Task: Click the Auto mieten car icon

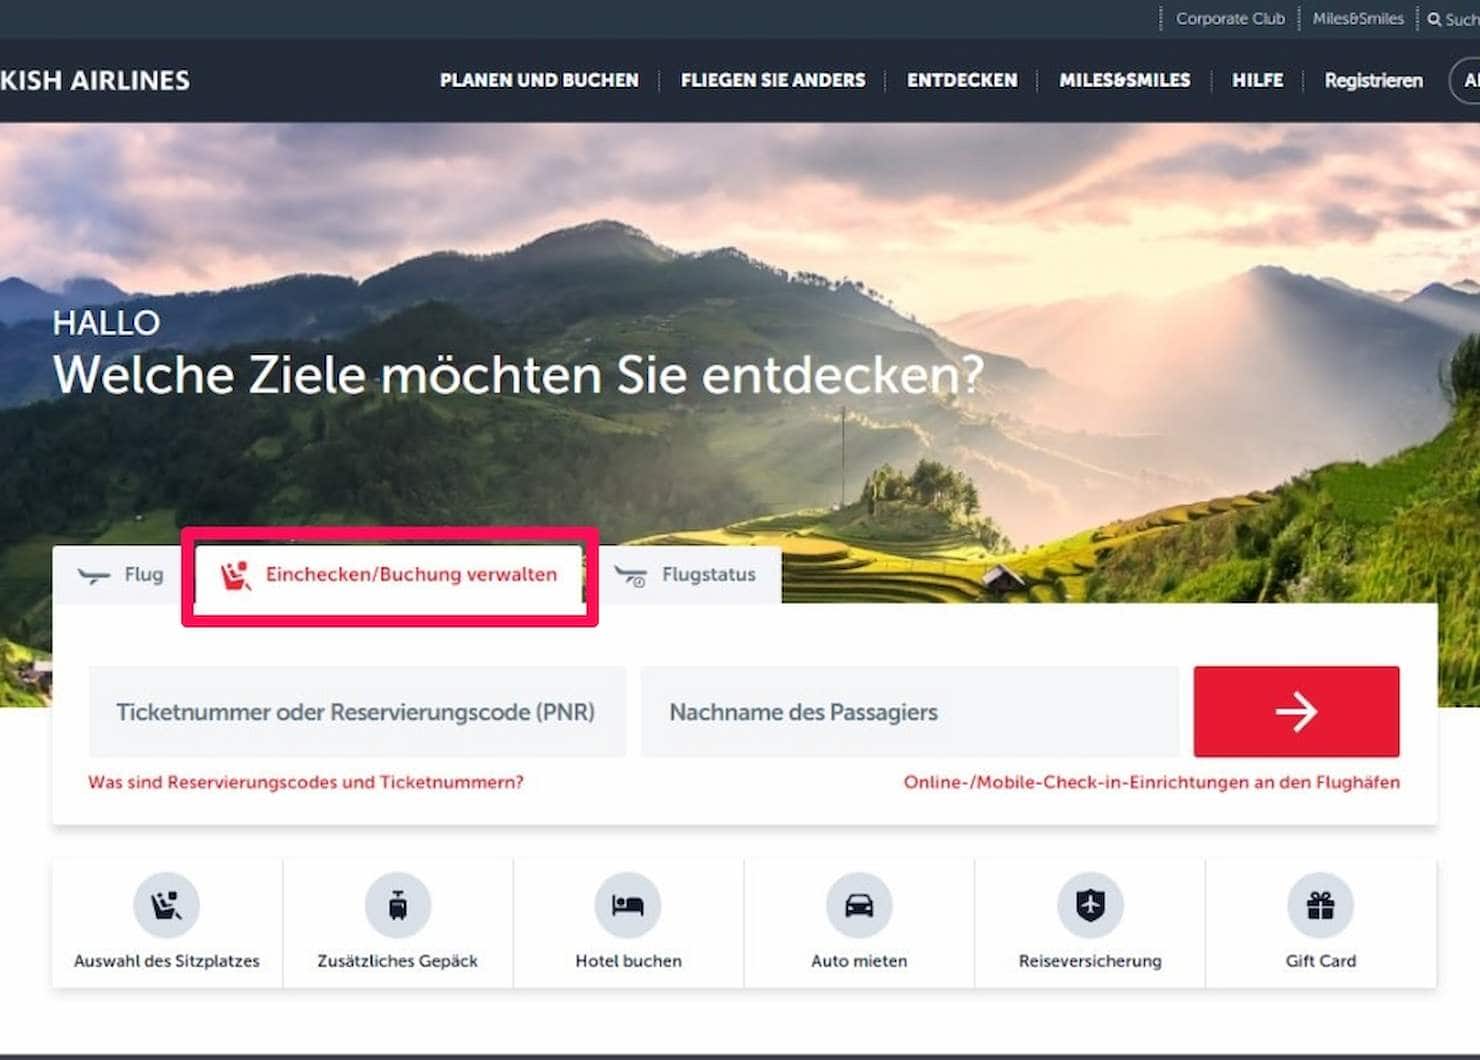Action: [x=859, y=905]
